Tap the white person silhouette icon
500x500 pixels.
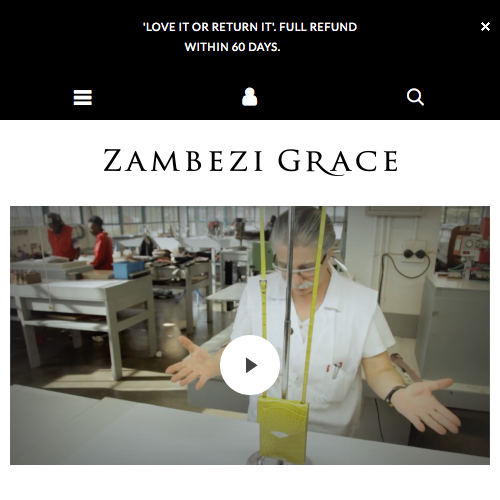[x=250, y=97]
